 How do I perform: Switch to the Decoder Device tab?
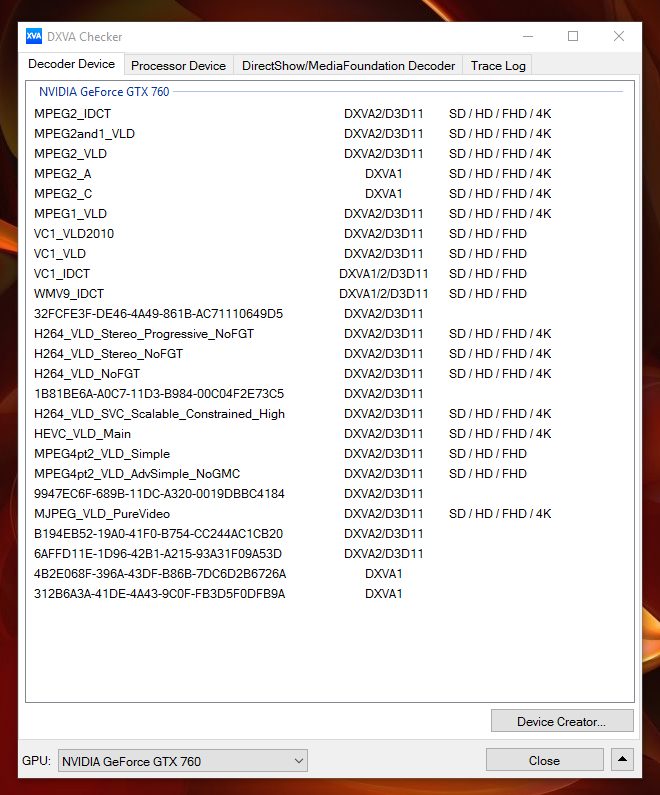click(71, 64)
